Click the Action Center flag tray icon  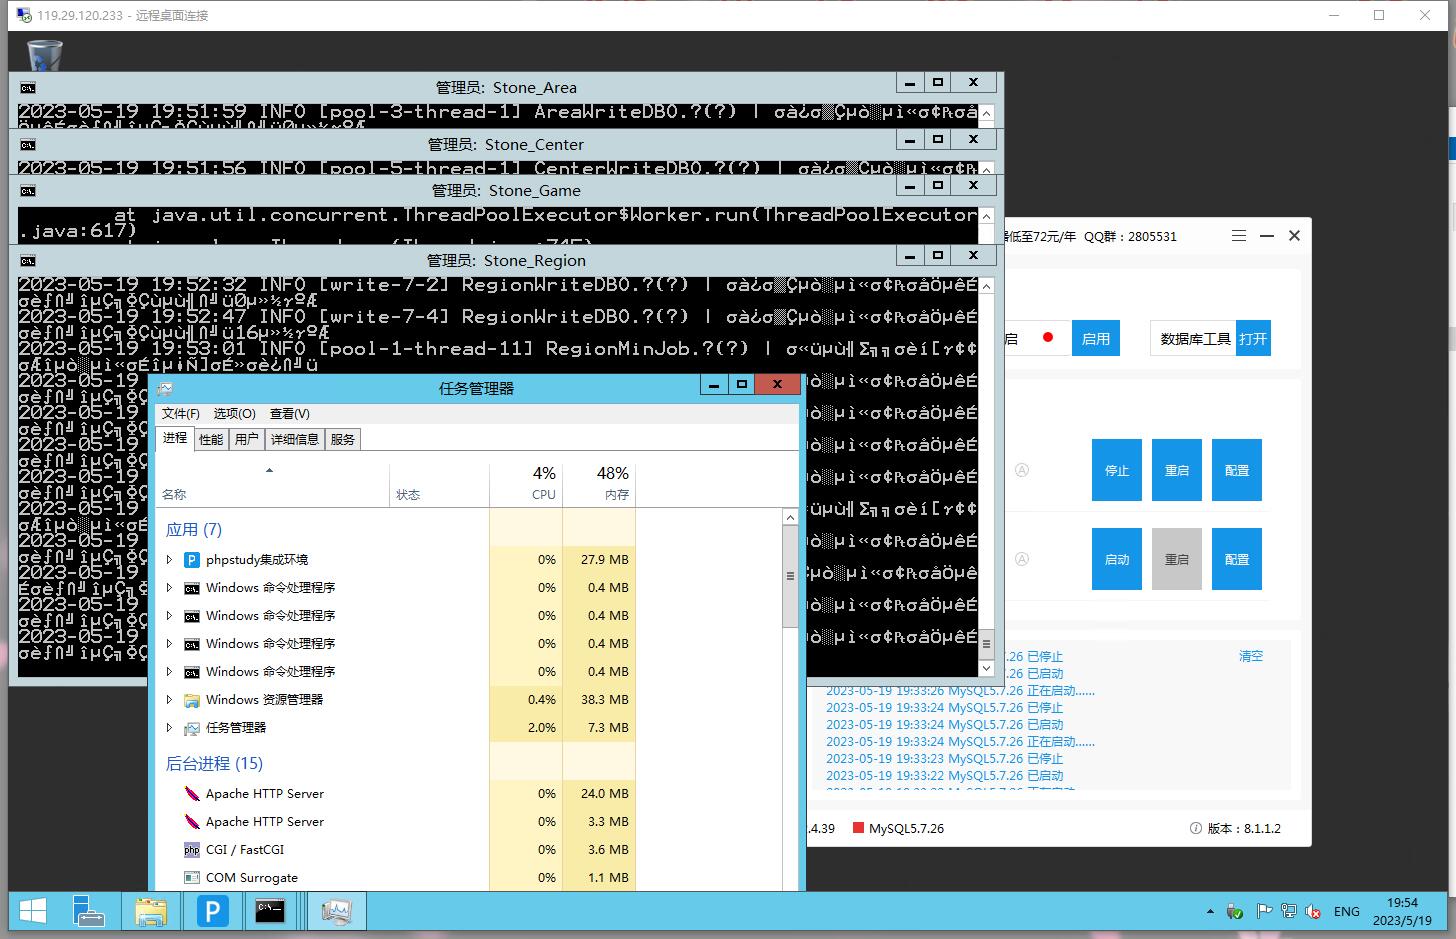point(1264,911)
